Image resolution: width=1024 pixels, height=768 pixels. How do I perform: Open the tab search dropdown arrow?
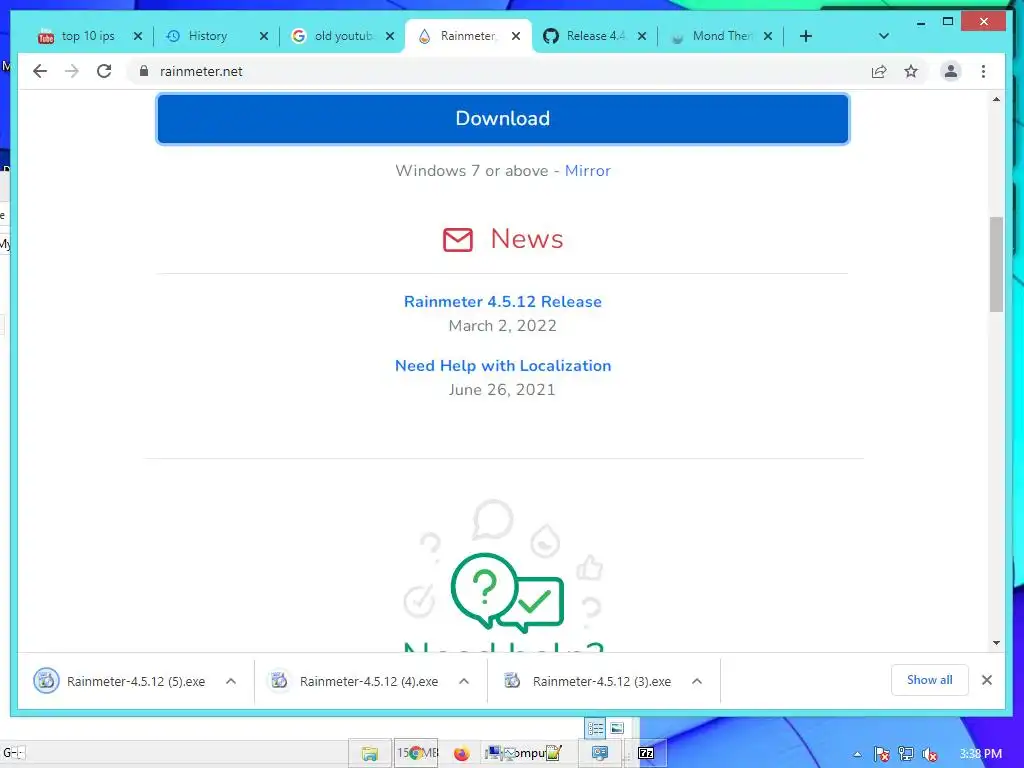[x=884, y=36]
